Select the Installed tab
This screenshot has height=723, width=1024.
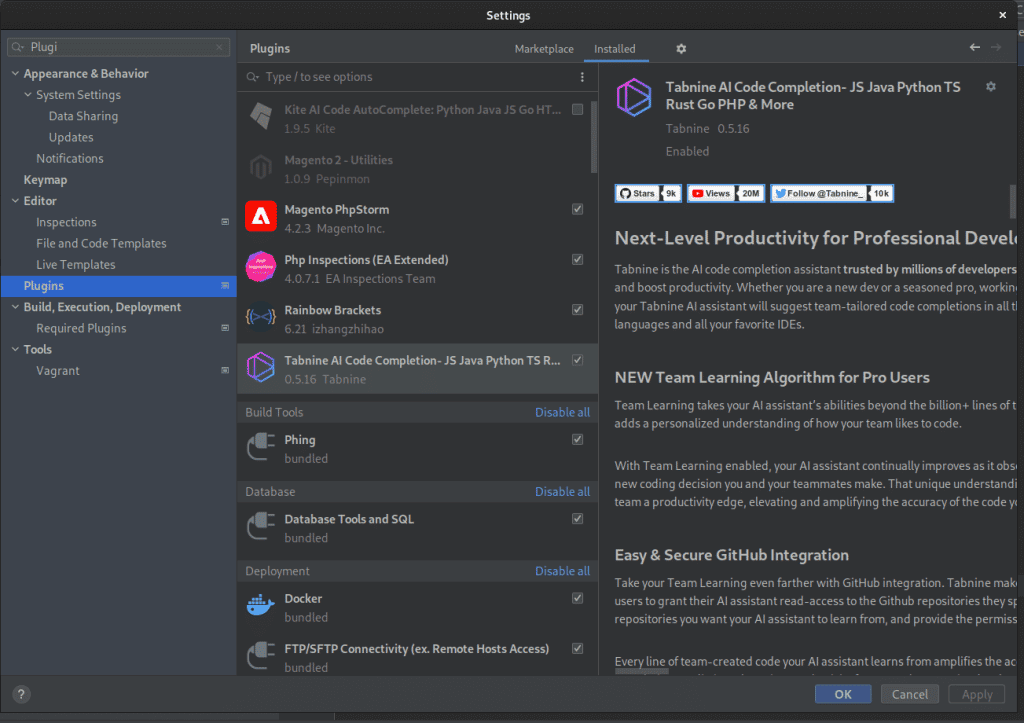[615, 49]
